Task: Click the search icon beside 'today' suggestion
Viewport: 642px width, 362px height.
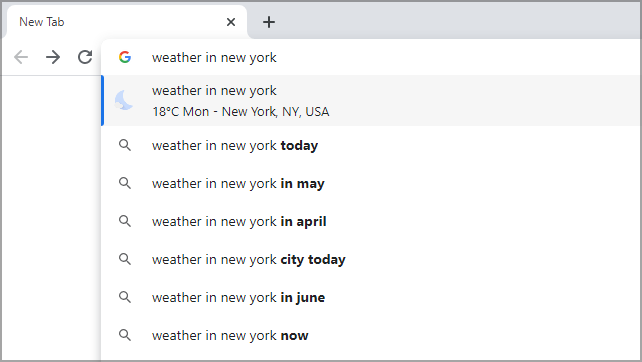Action: [125, 145]
